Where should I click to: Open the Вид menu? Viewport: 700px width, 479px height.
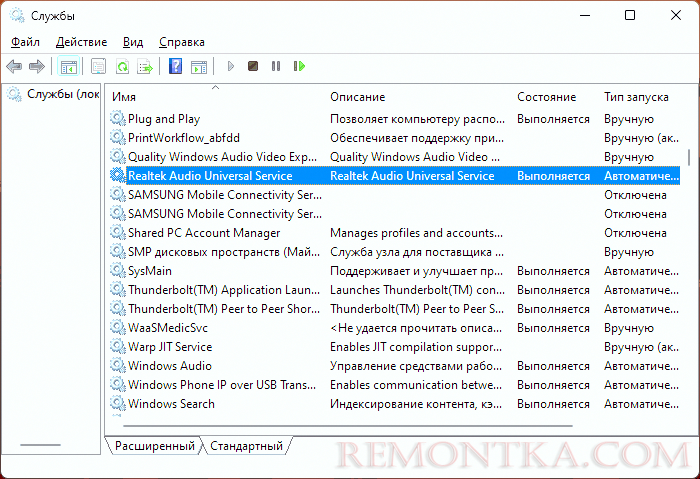coord(133,42)
